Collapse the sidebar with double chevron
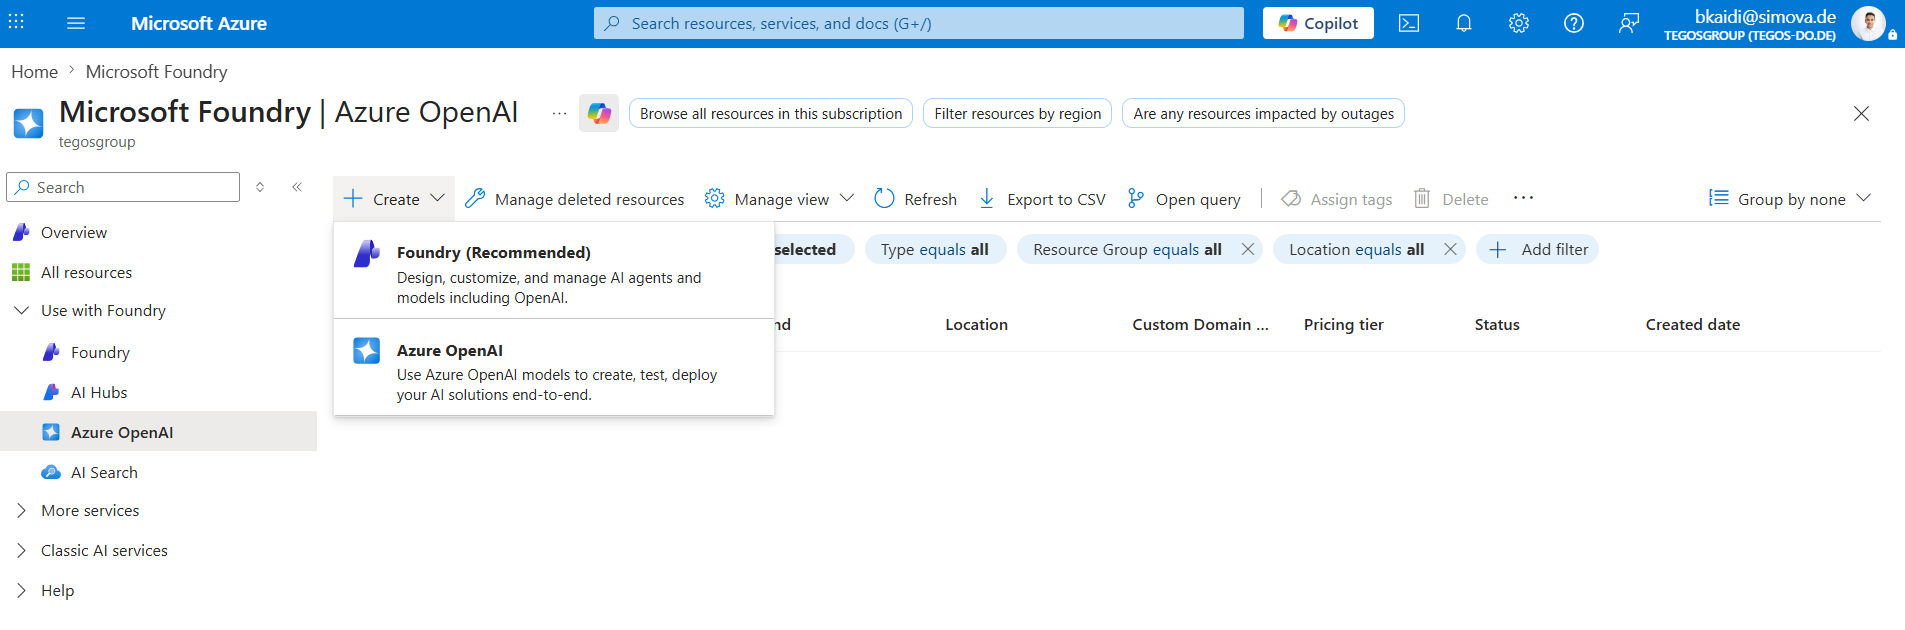The height and width of the screenshot is (630, 1905). 297,187
